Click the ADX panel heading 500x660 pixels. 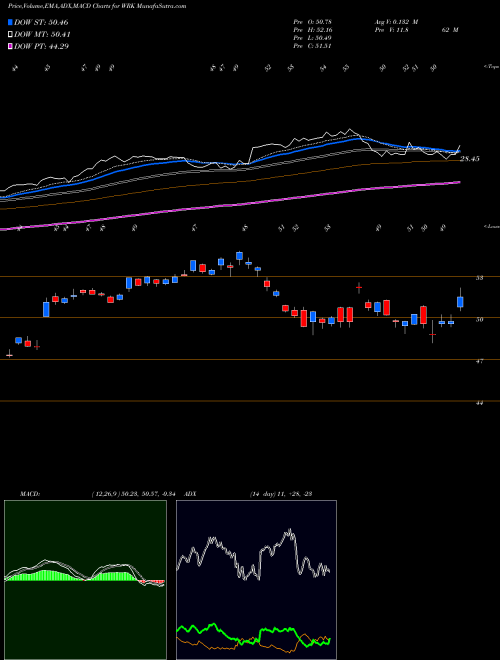190,494
